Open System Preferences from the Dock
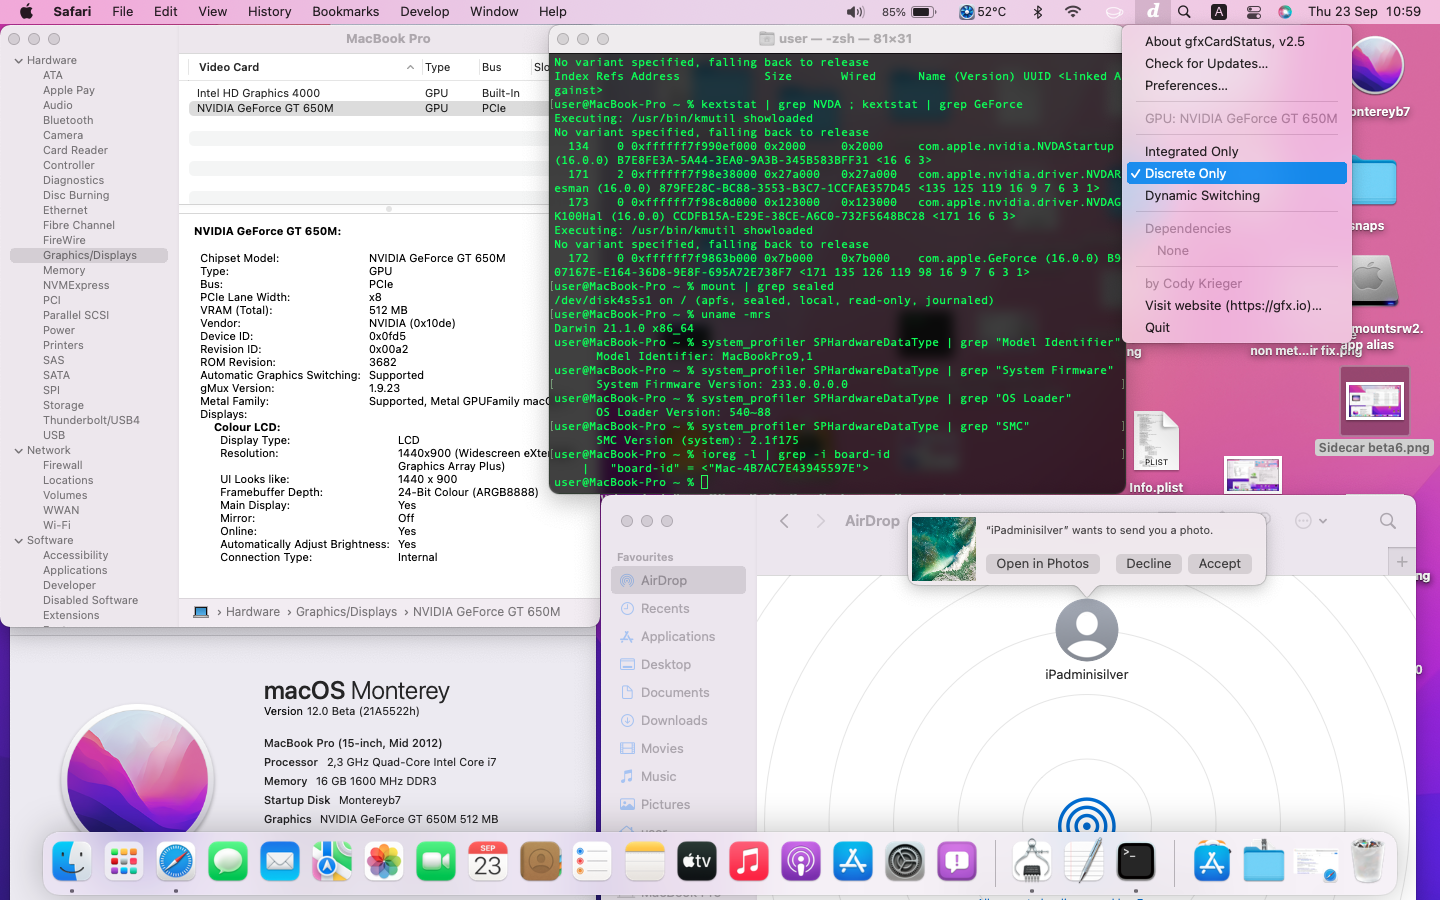This screenshot has height=900, width=1440. [x=905, y=862]
